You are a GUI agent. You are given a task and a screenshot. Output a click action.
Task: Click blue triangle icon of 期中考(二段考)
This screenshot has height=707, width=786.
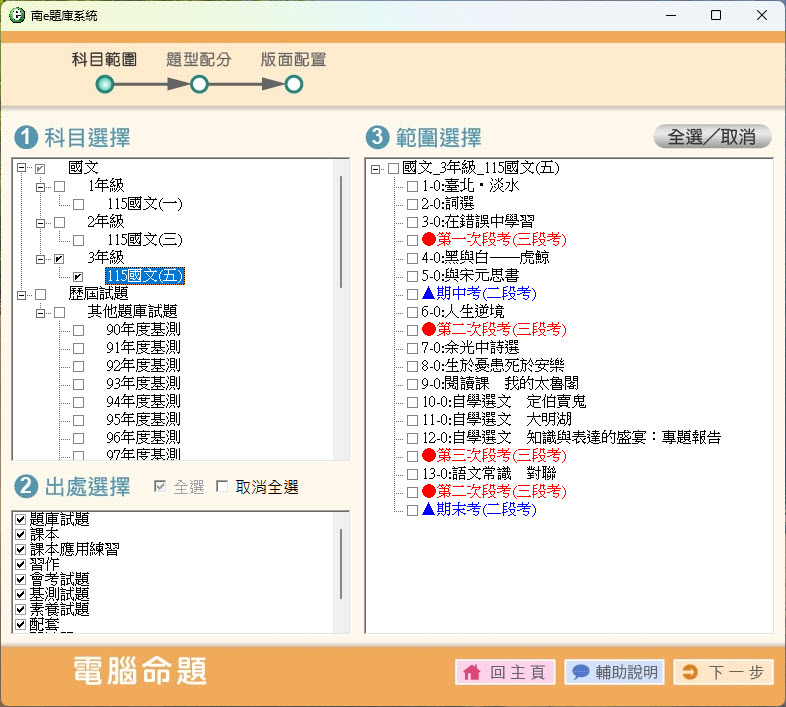pyautogui.click(x=429, y=293)
